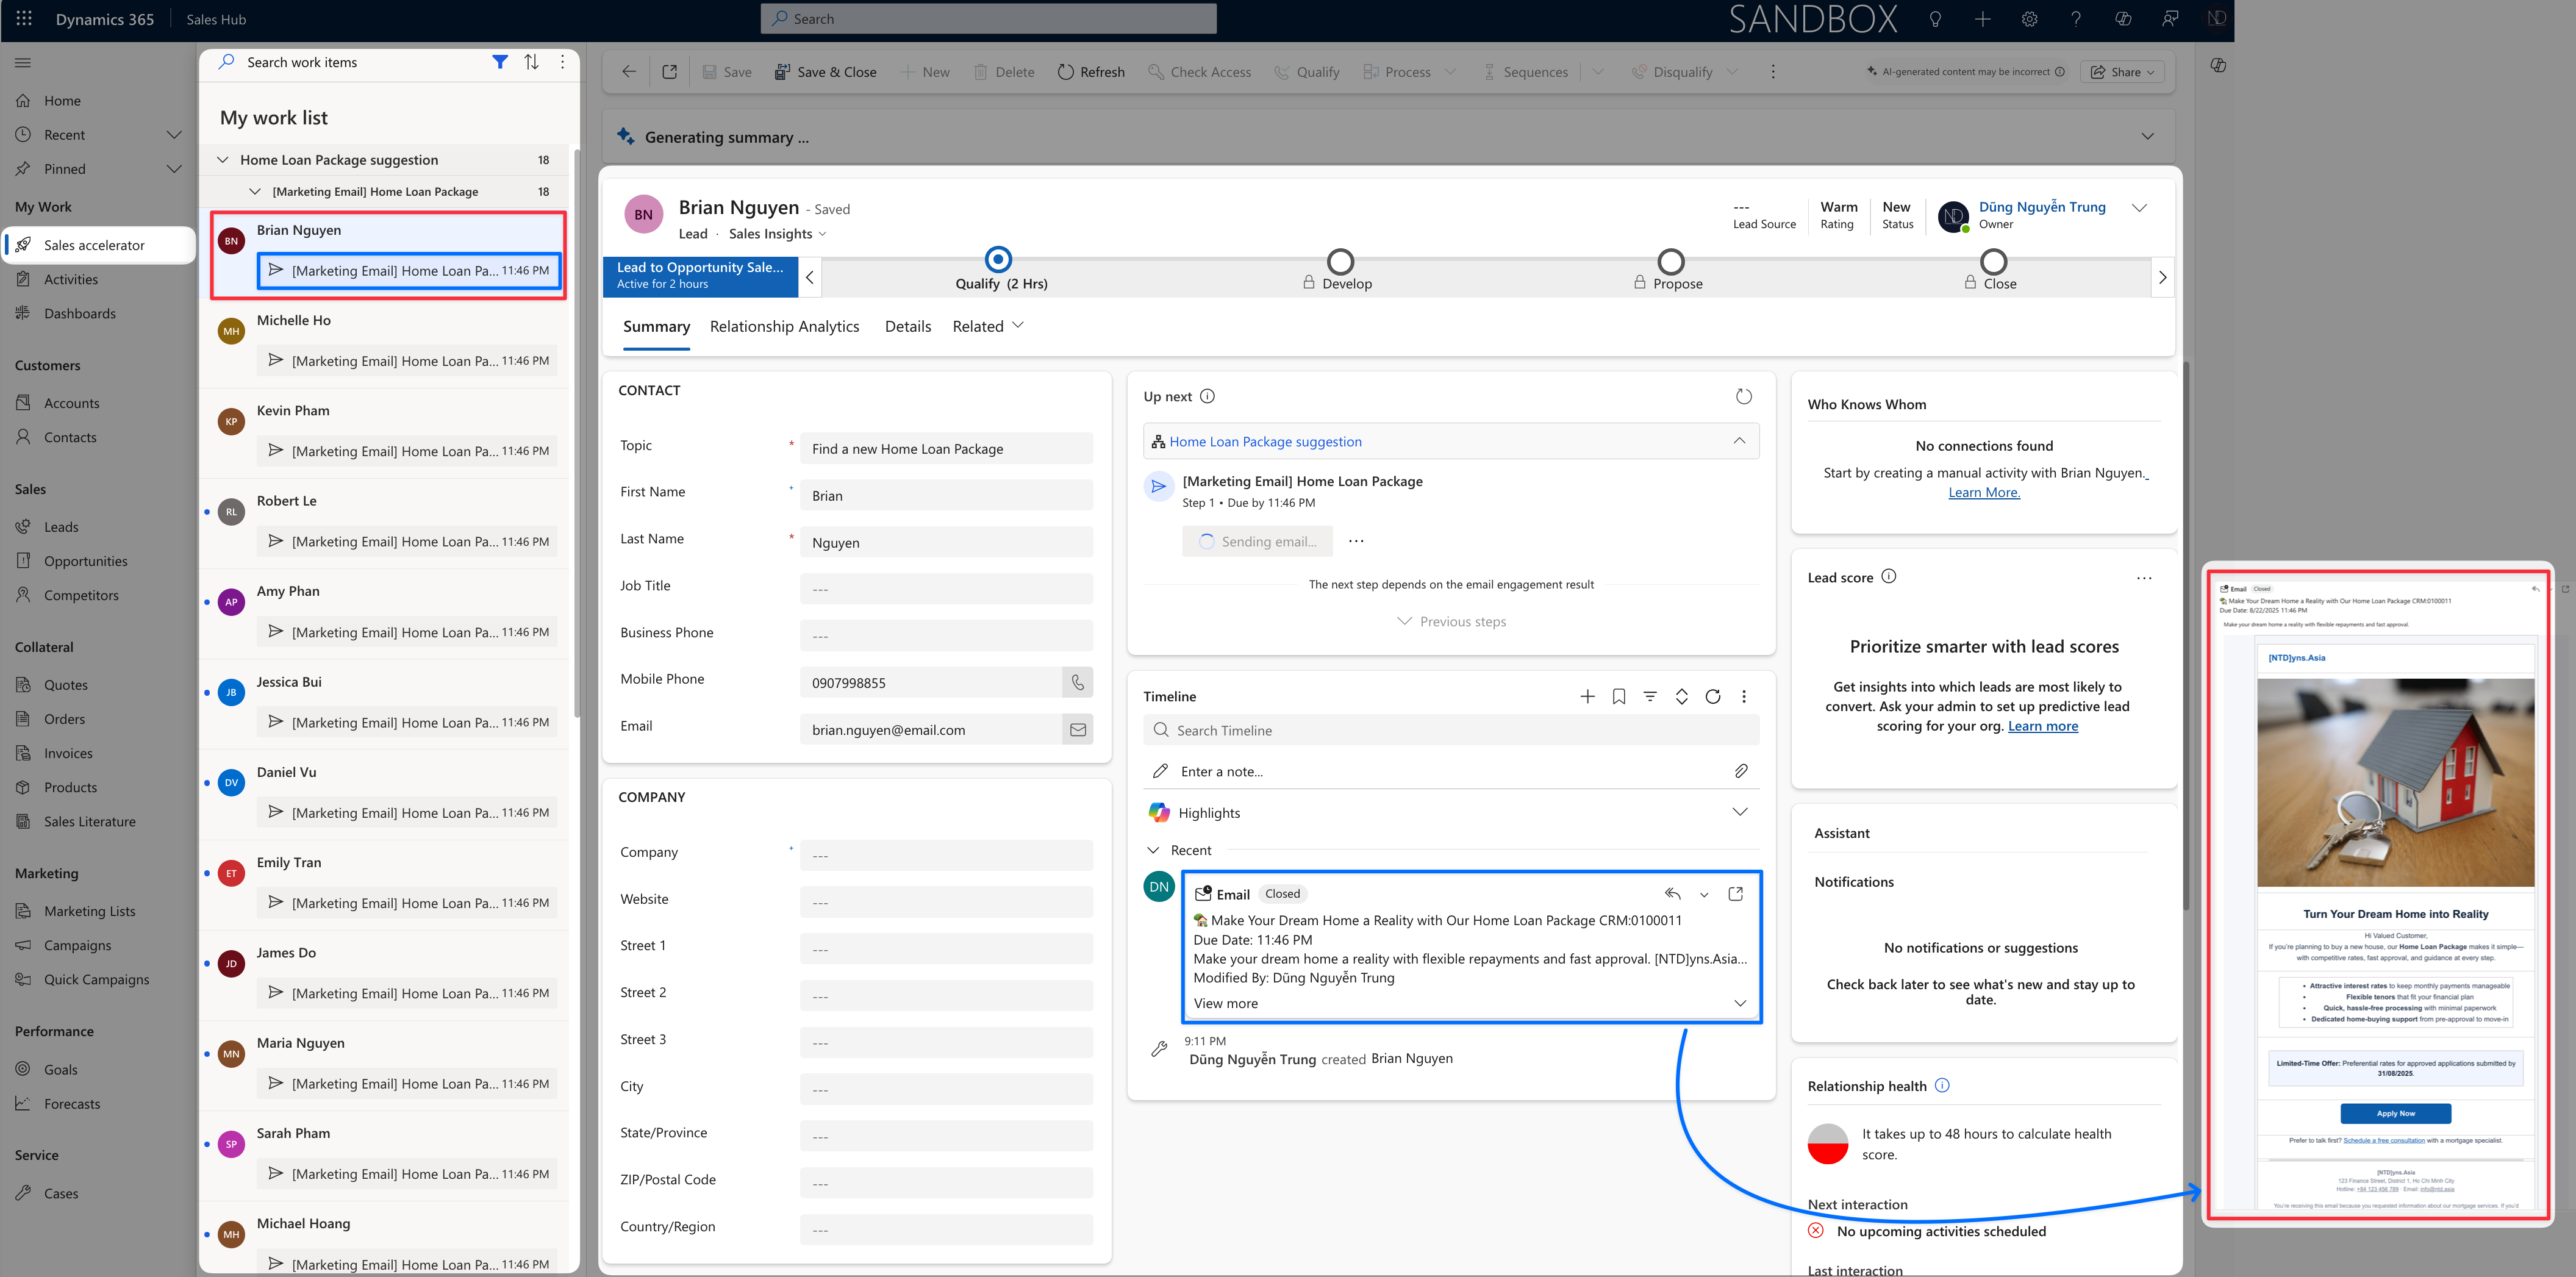2576x1277 pixels.
Task: Click the envelope icon beside Email field
Action: point(1077,729)
